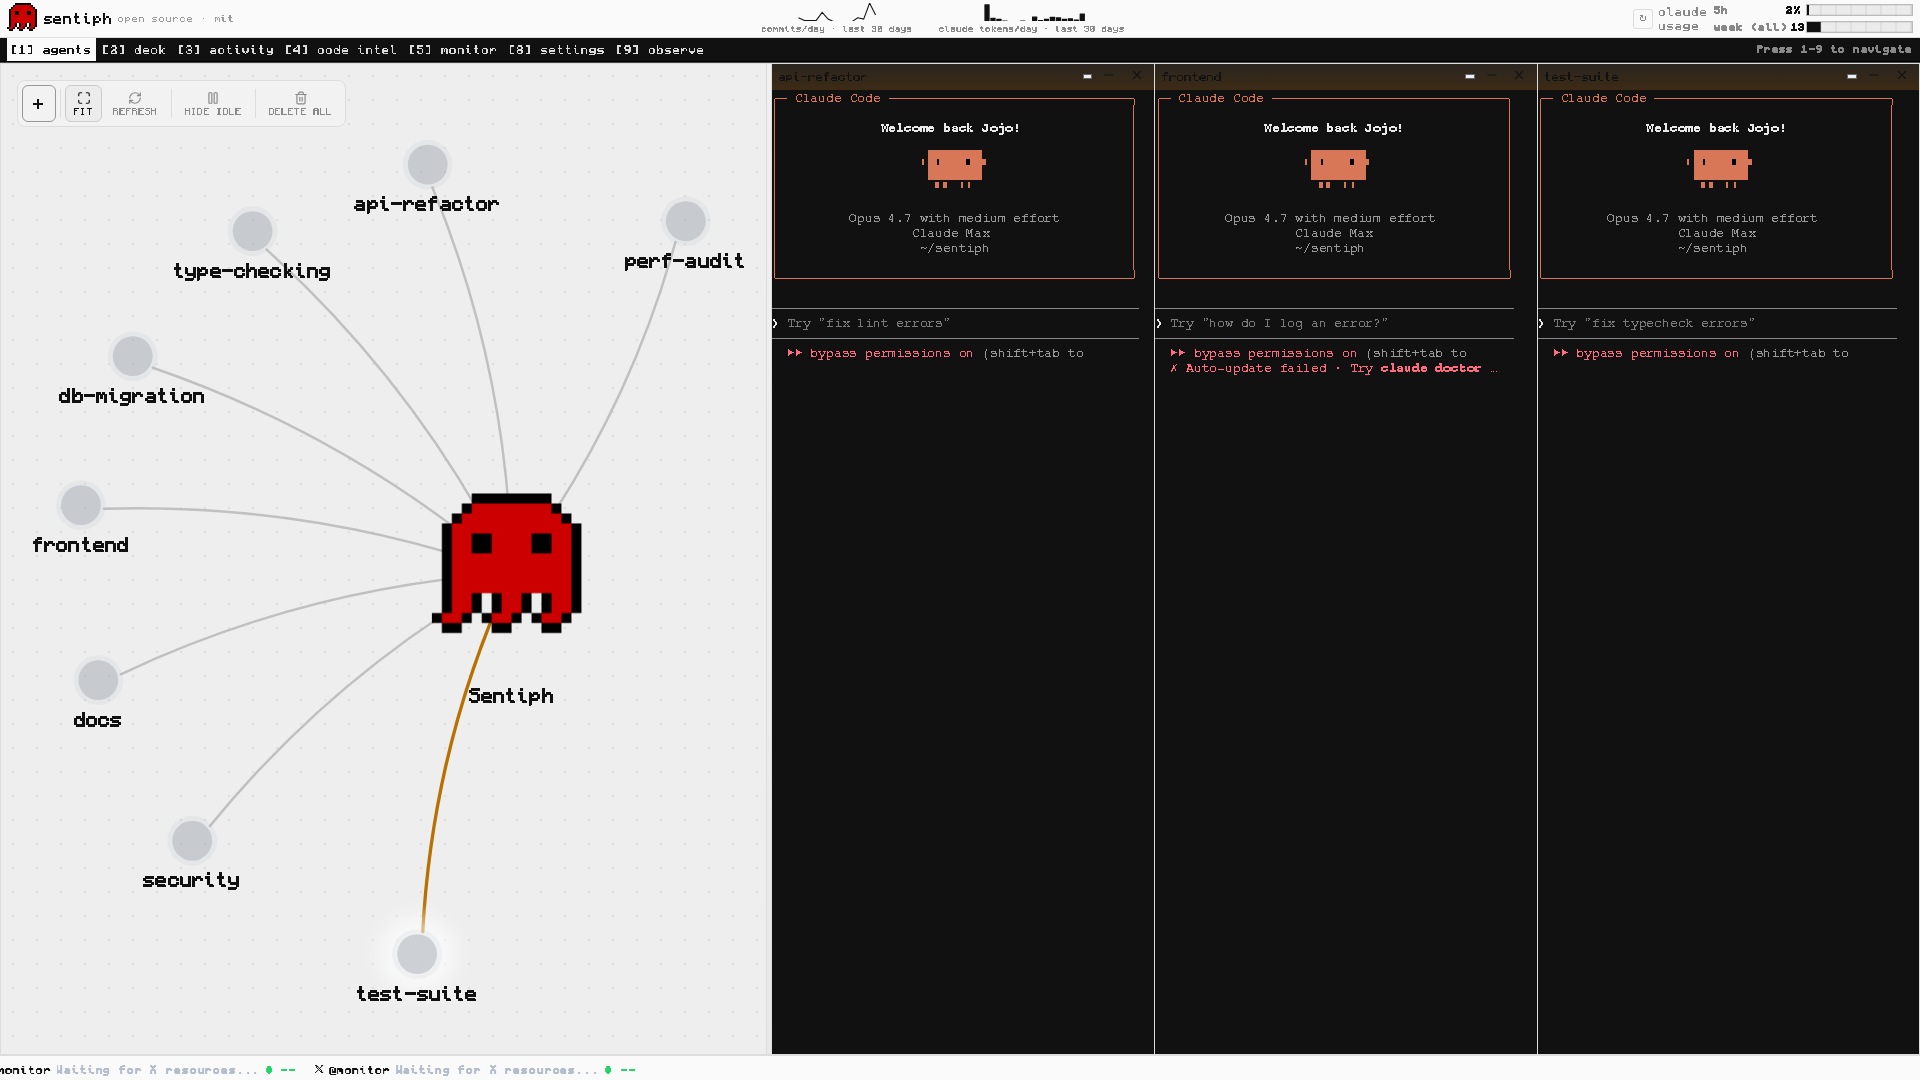This screenshot has height=1080, width=1920.
Task: Click the Claude mascot in test-suite panel
Action: [x=1720, y=167]
